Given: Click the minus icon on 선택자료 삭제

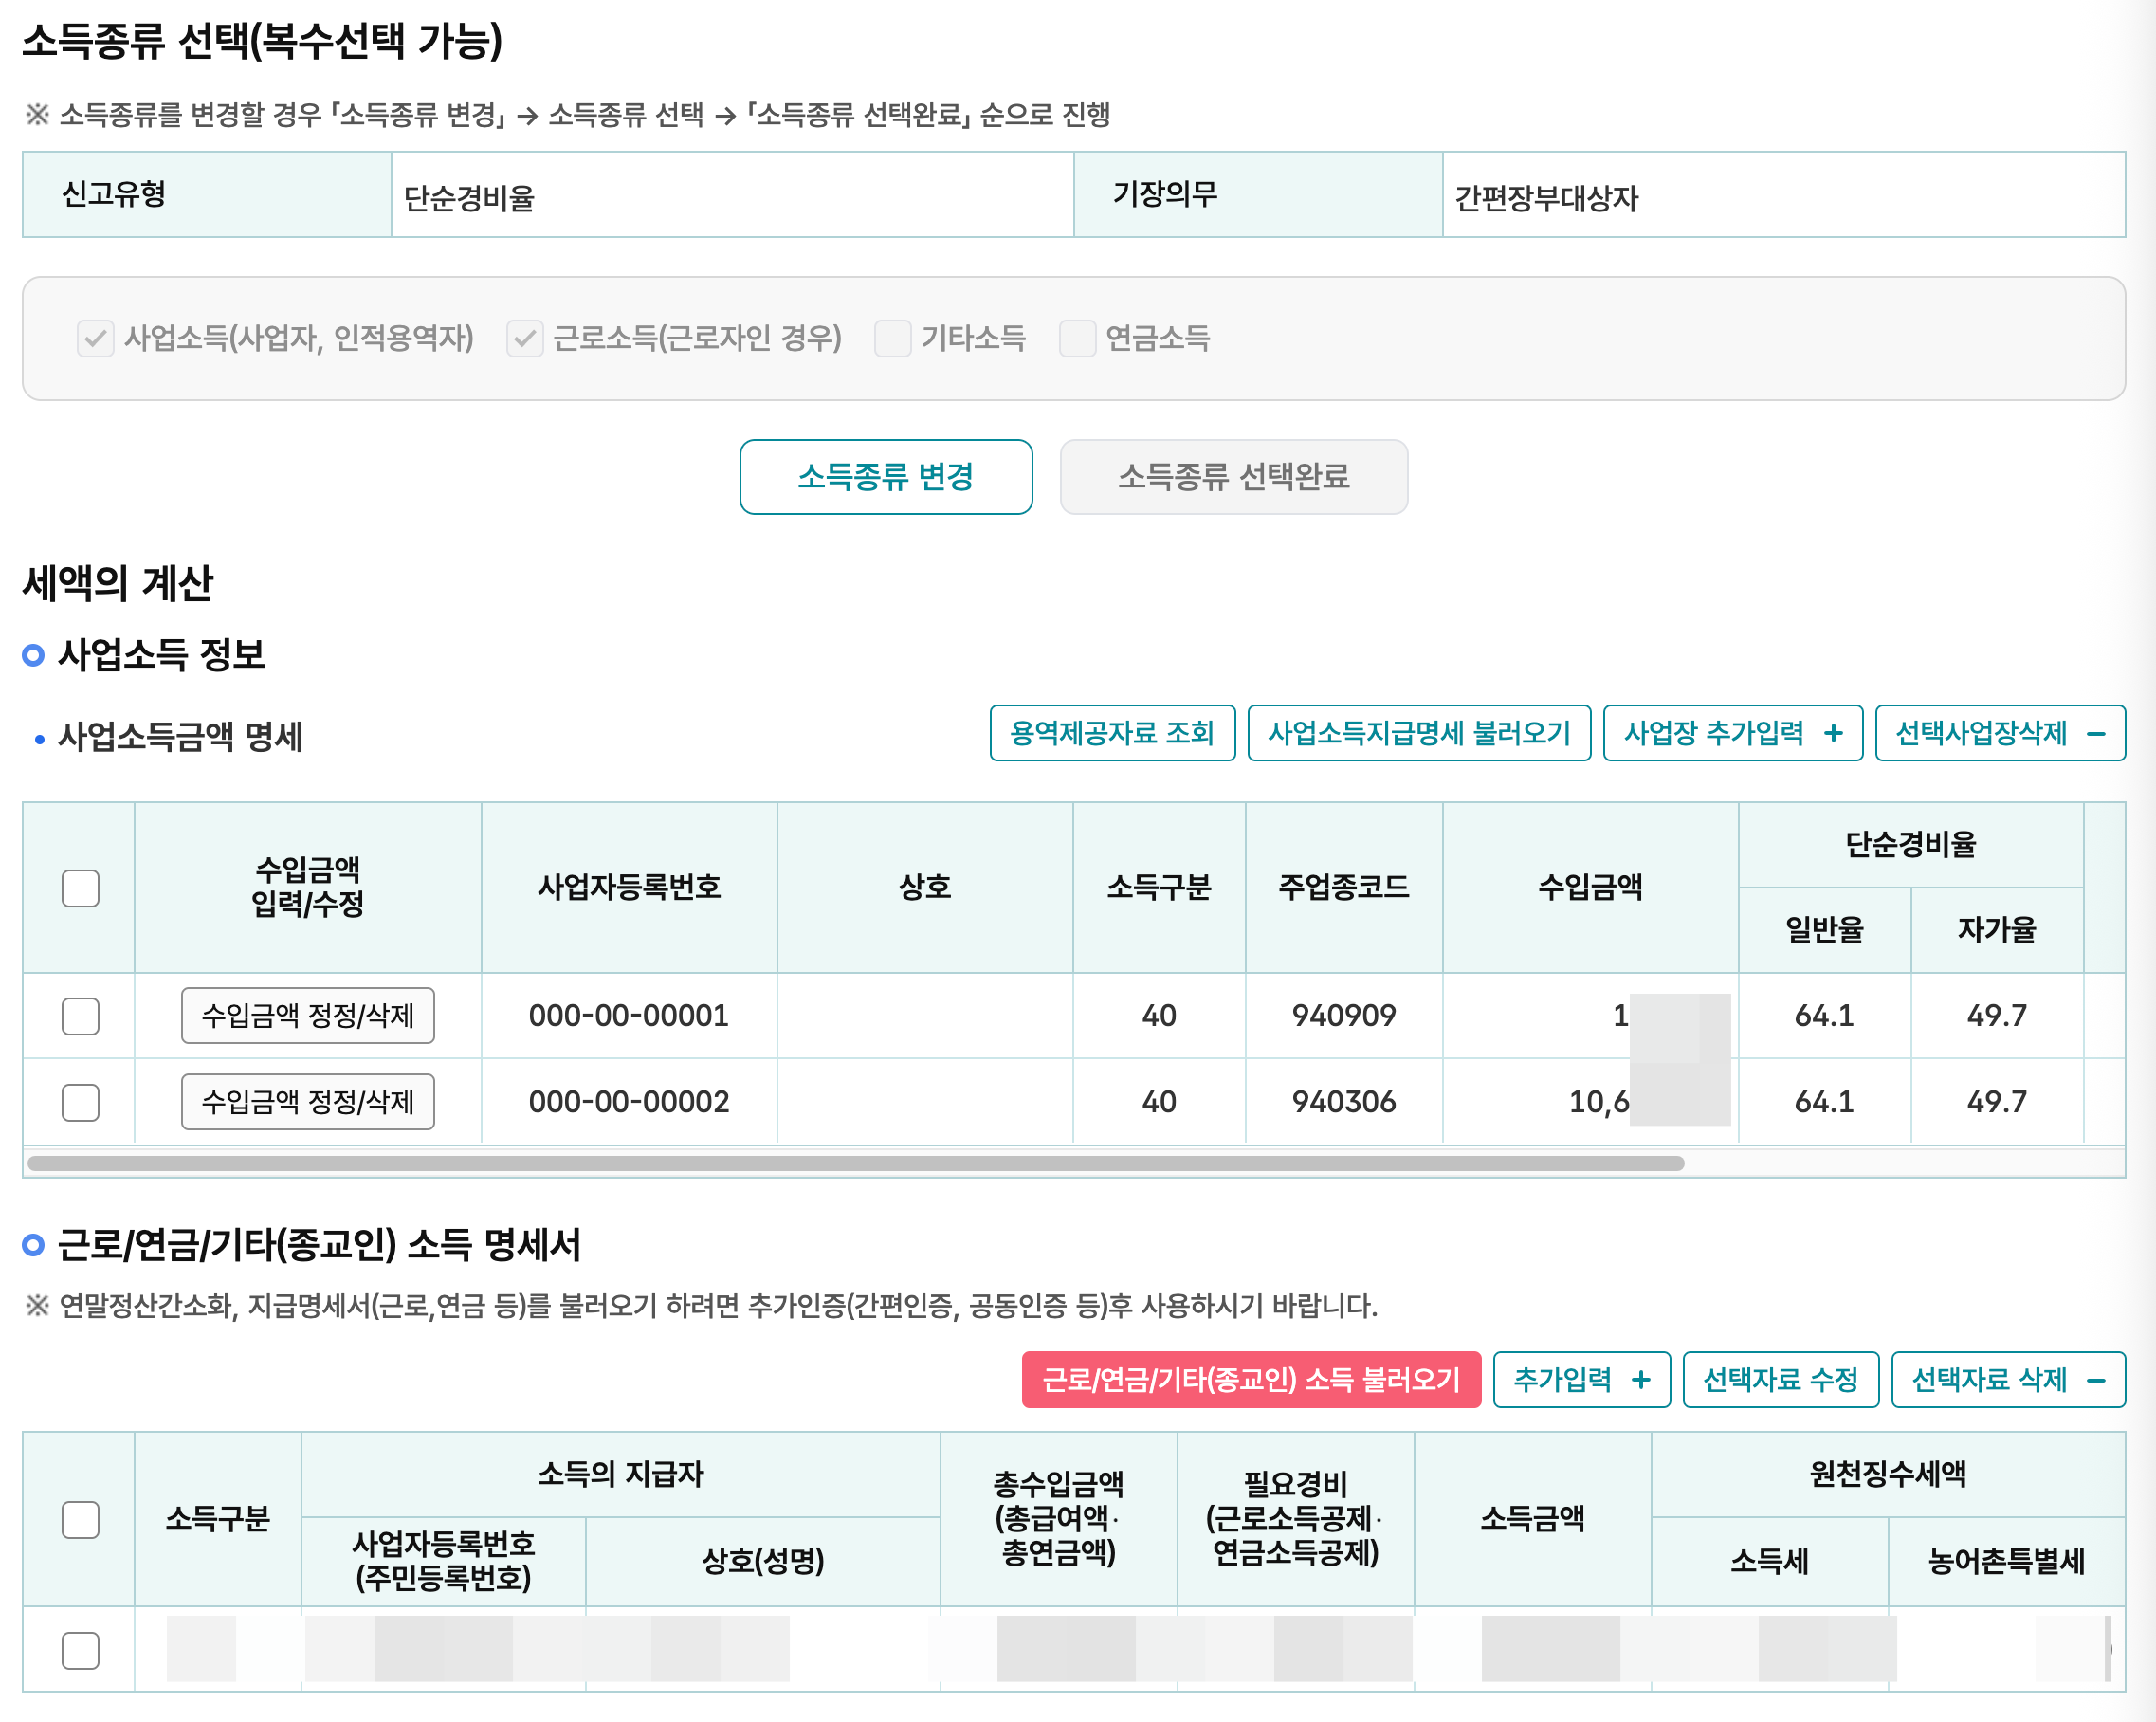Looking at the screenshot, I should click(2096, 1380).
